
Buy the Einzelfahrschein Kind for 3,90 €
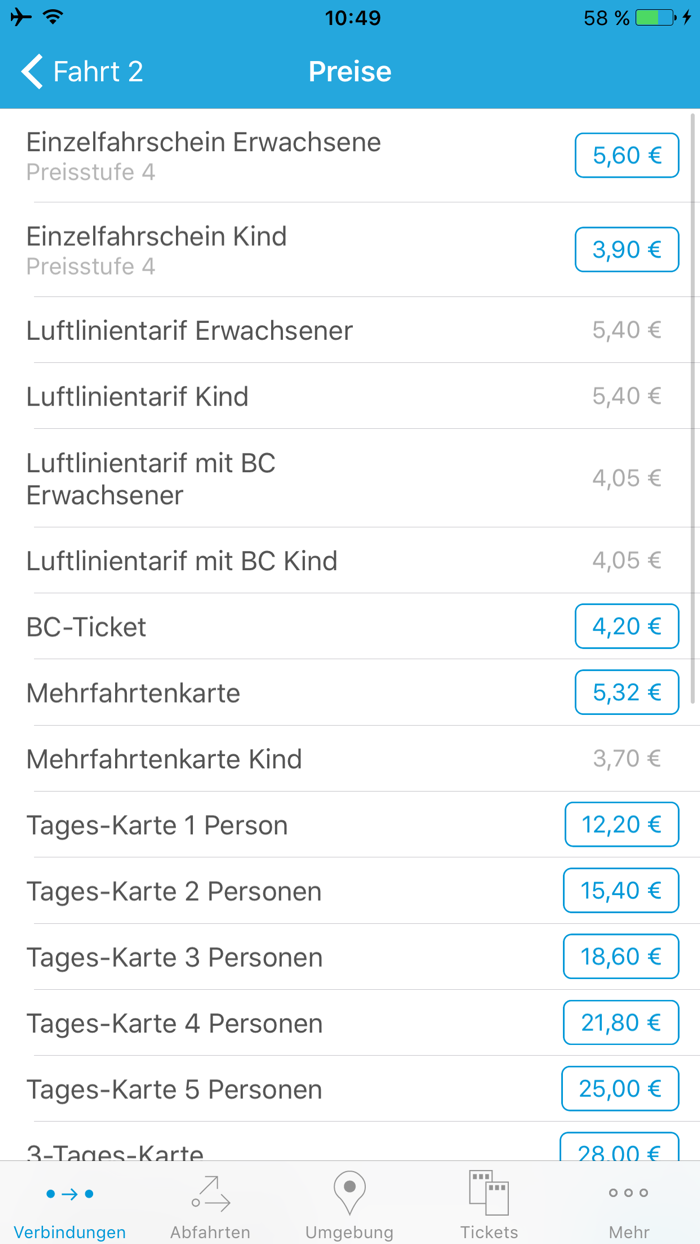[627, 249]
